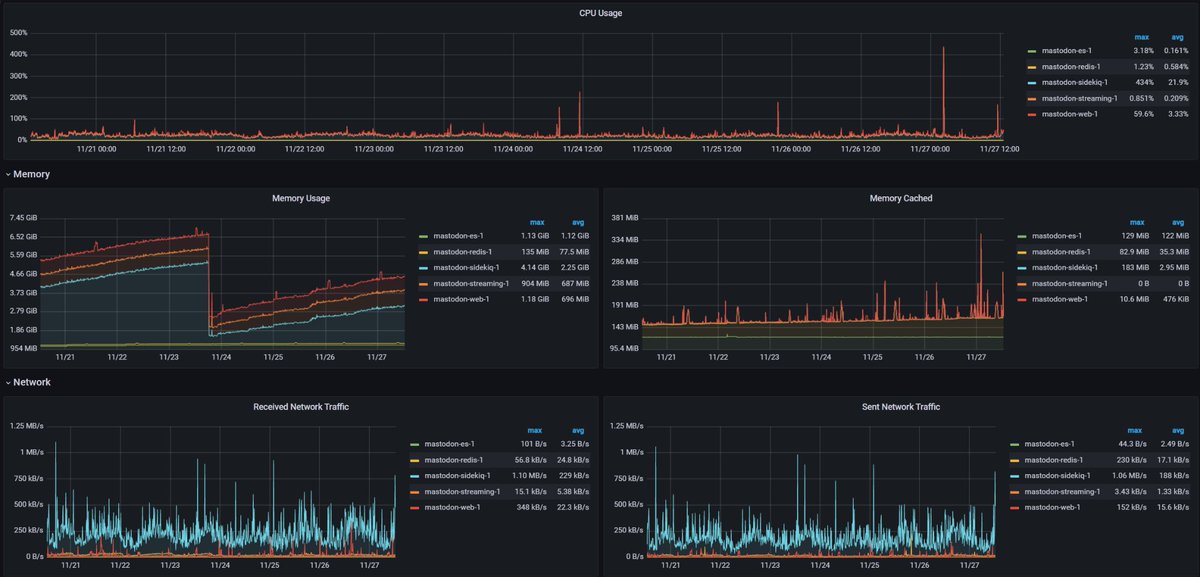Click the 381 MiB label on Memory Cached axis
This screenshot has width=1200, height=577.
click(x=625, y=218)
